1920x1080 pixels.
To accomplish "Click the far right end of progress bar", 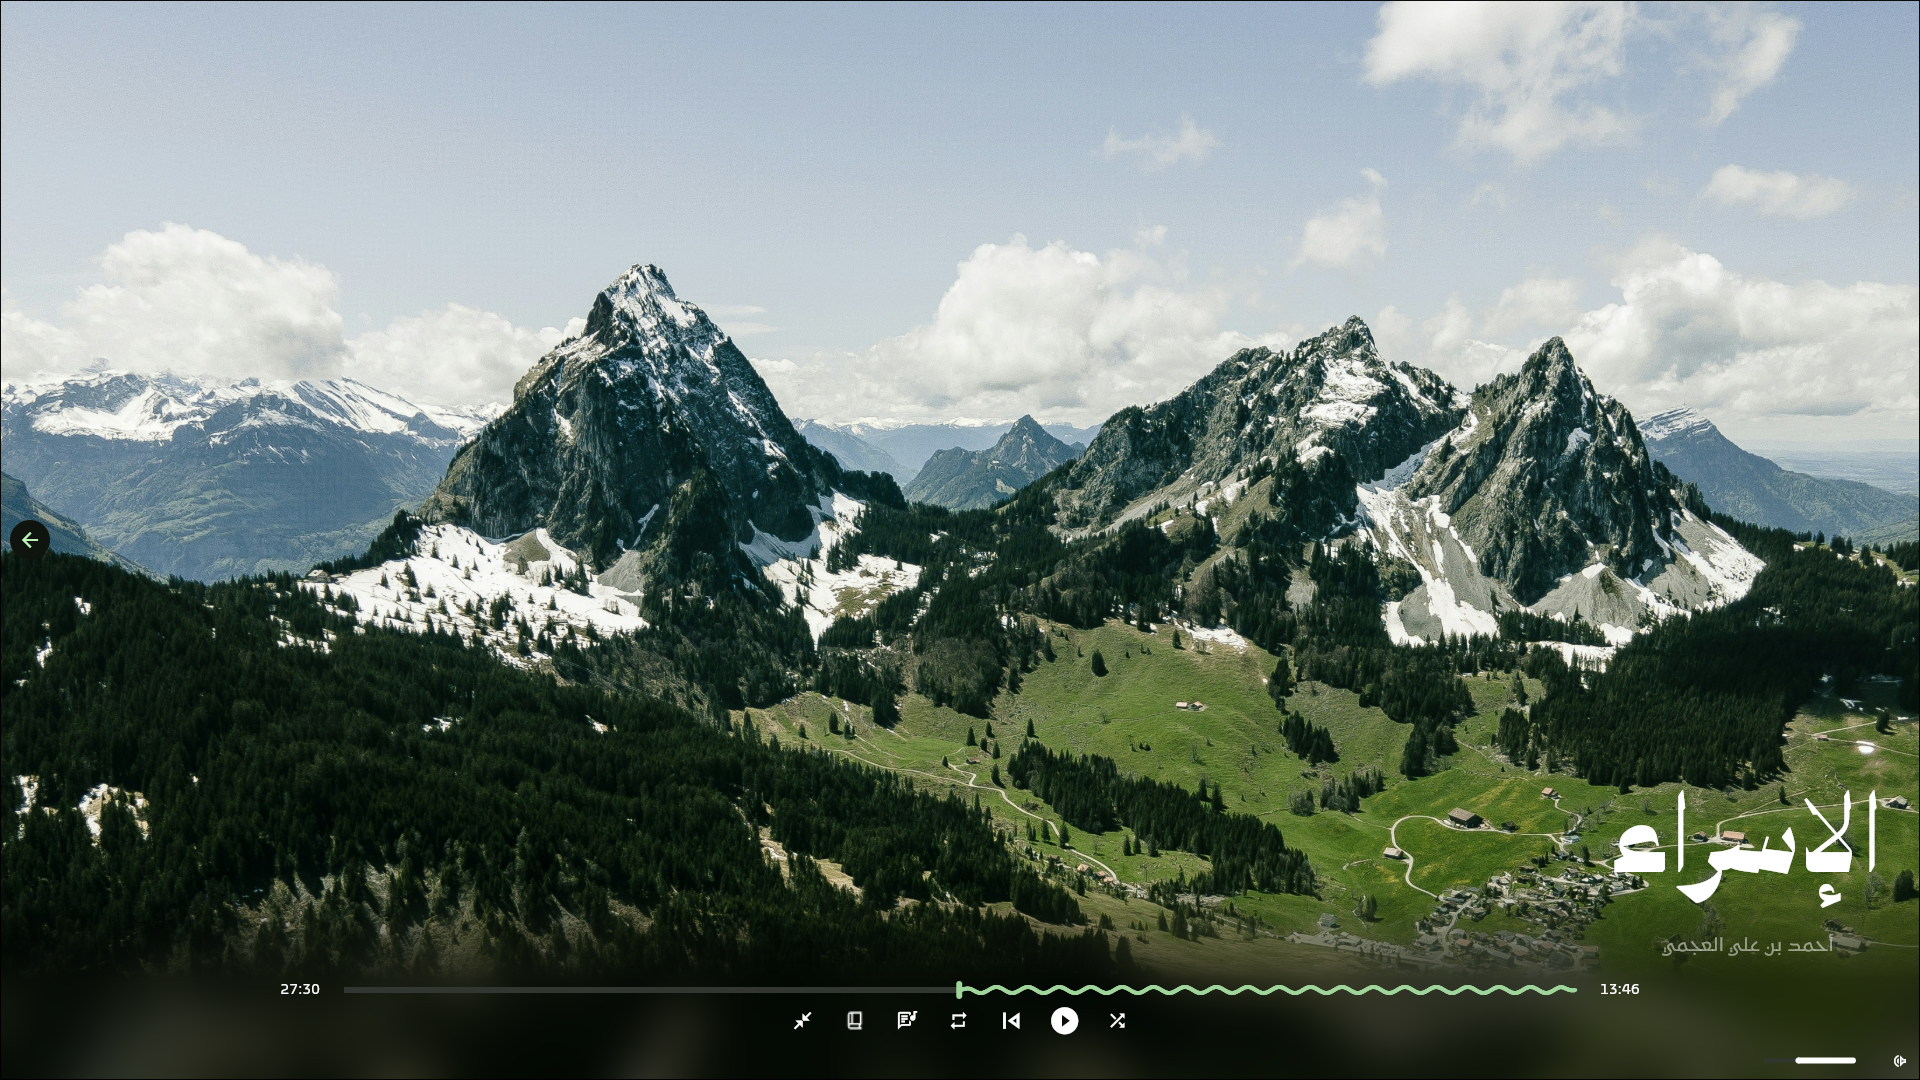I will click(1573, 990).
